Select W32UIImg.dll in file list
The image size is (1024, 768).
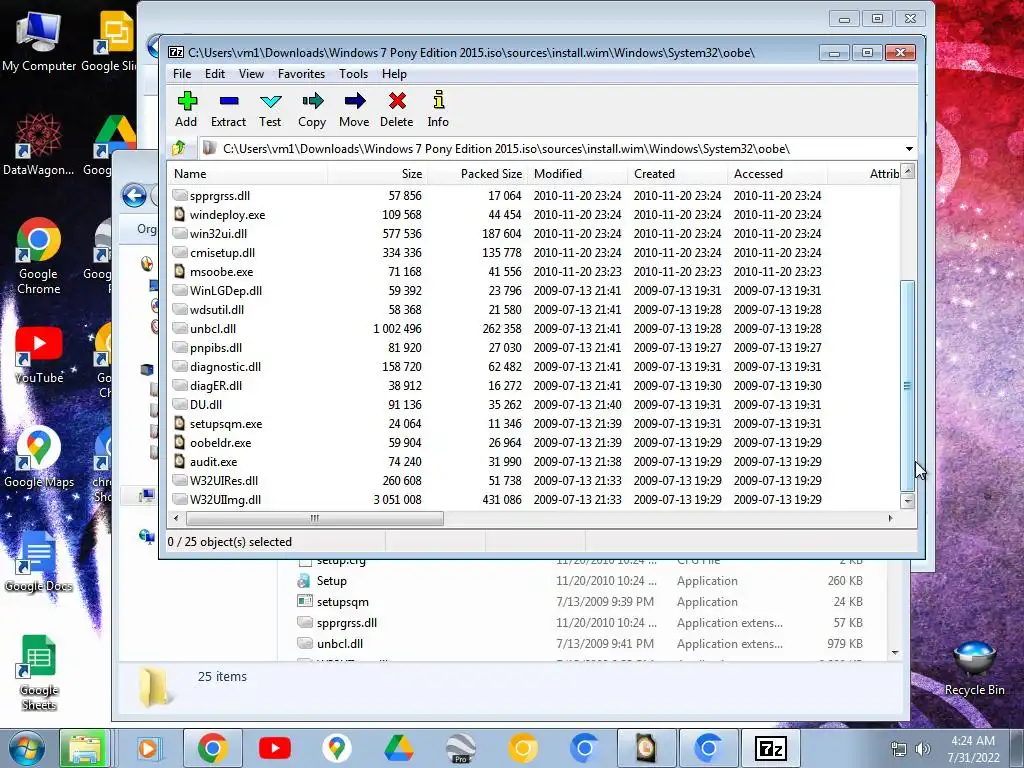click(225, 500)
